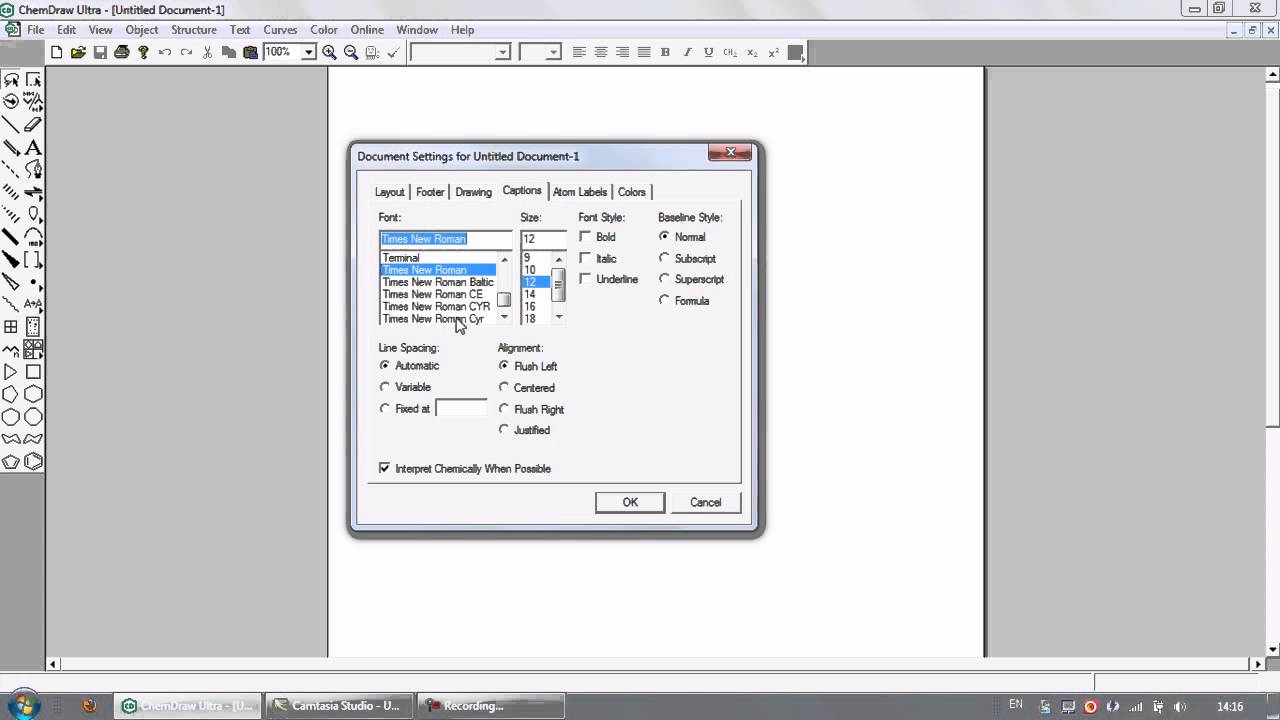
Task: Choose Centered alignment option
Action: [x=504, y=387]
